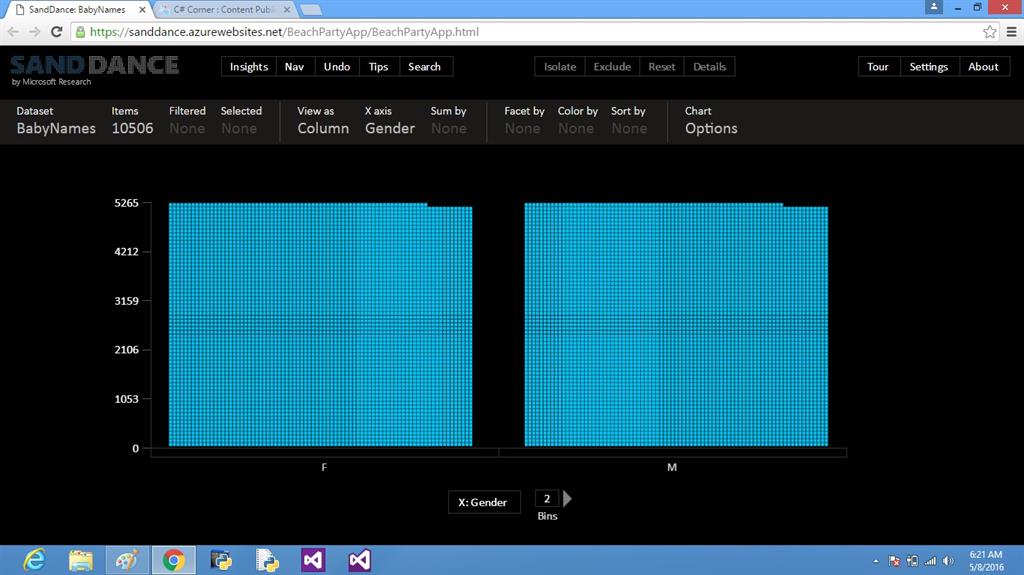Open the Tips button

coord(378,67)
